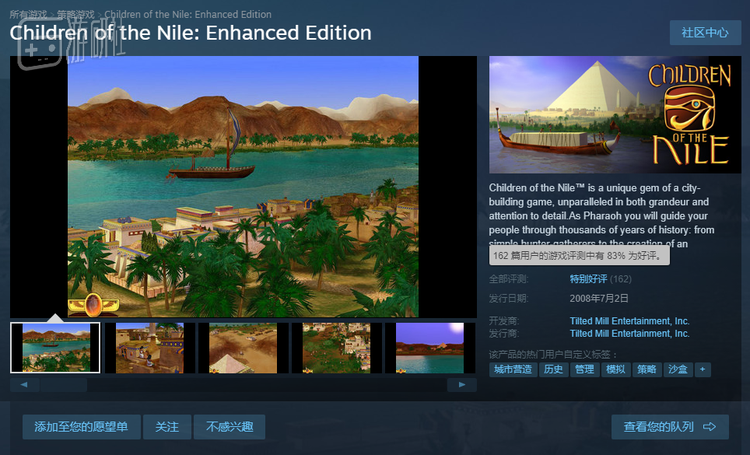Select the pyramid desert screenshot thumbnail
The height and width of the screenshot is (455, 750).
[x=243, y=348]
